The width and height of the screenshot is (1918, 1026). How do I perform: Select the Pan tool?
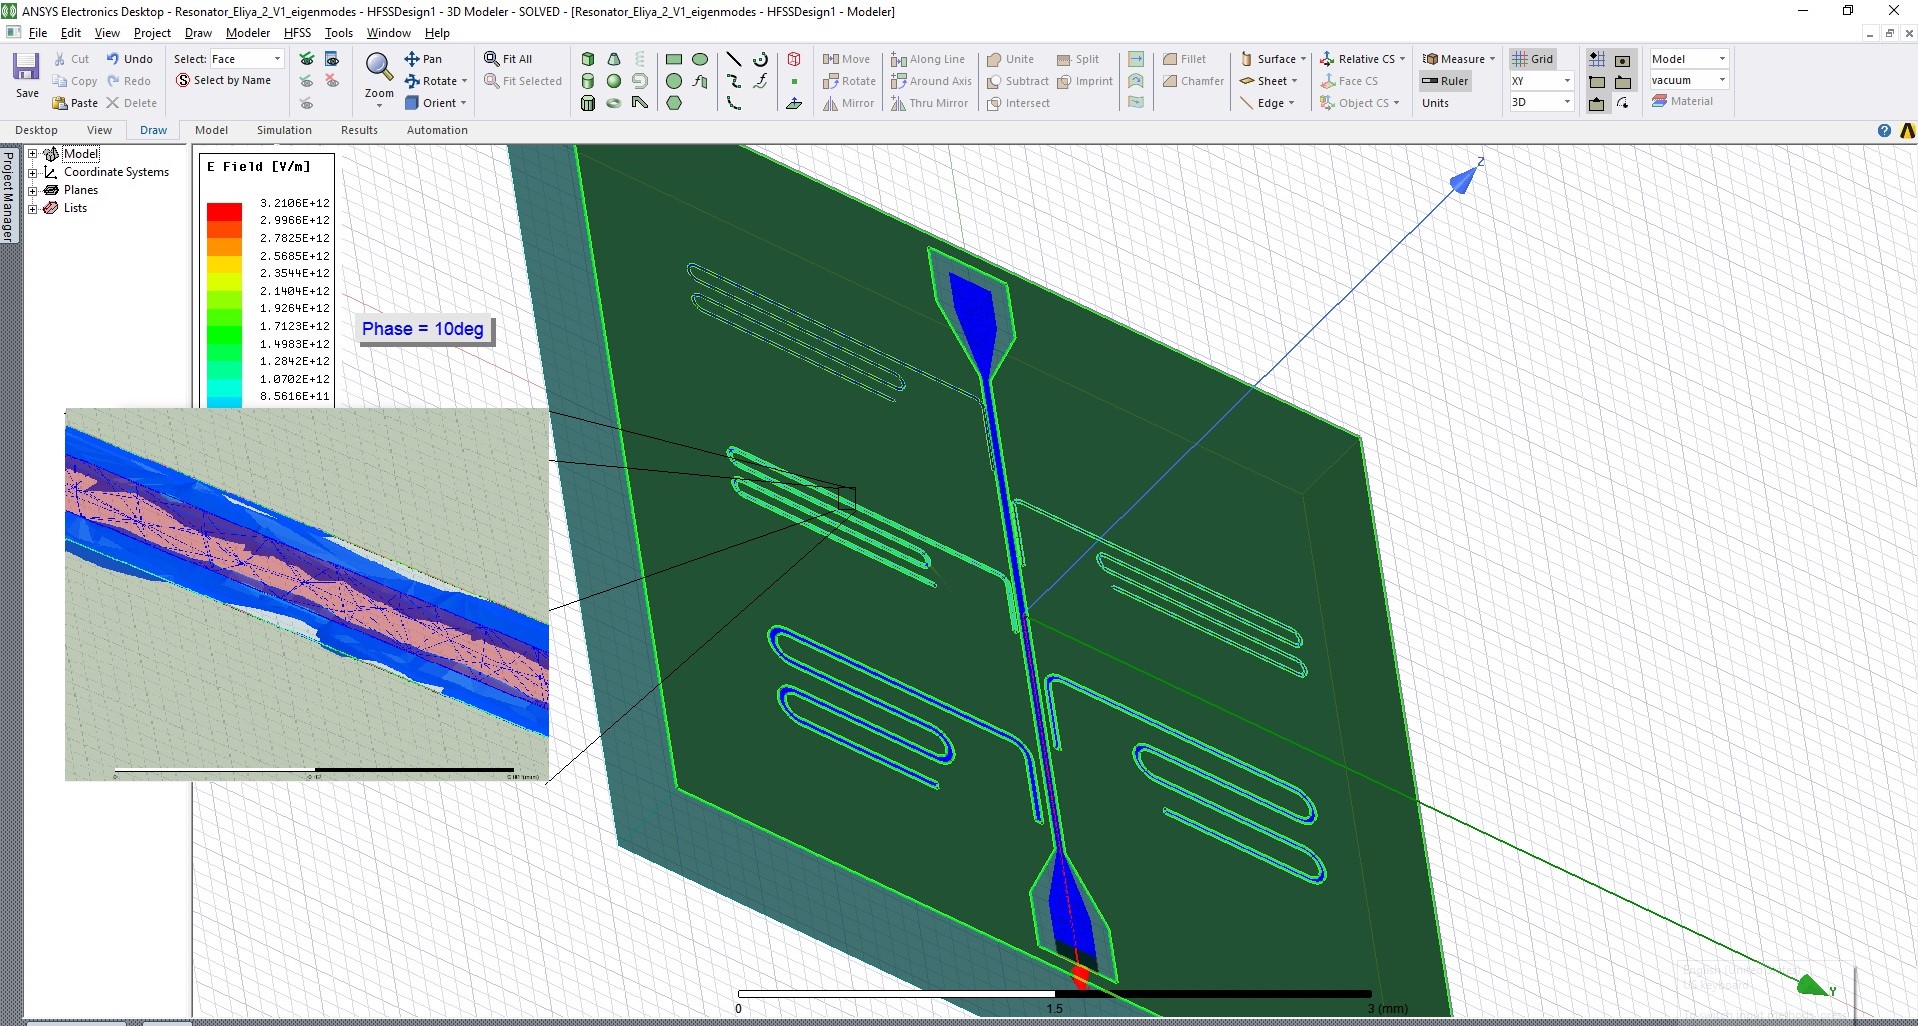coord(423,59)
